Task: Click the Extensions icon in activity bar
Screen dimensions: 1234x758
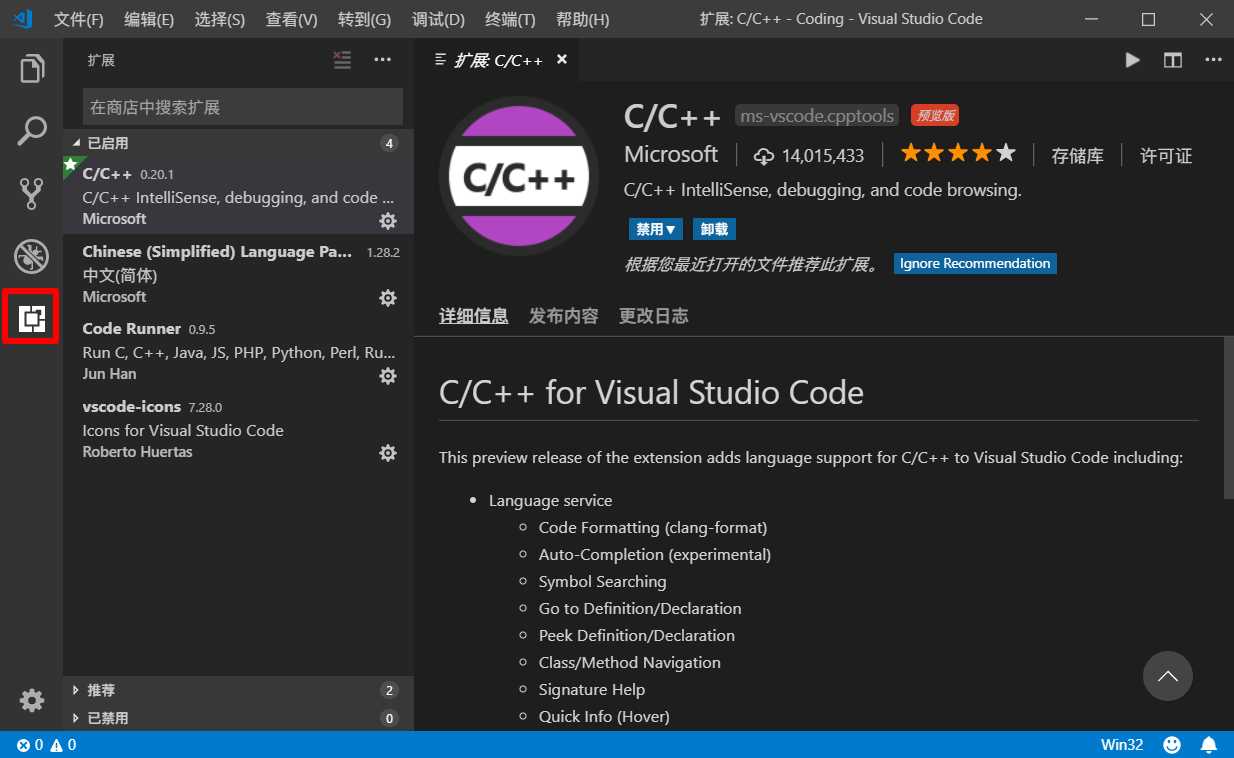Action: [x=32, y=319]
